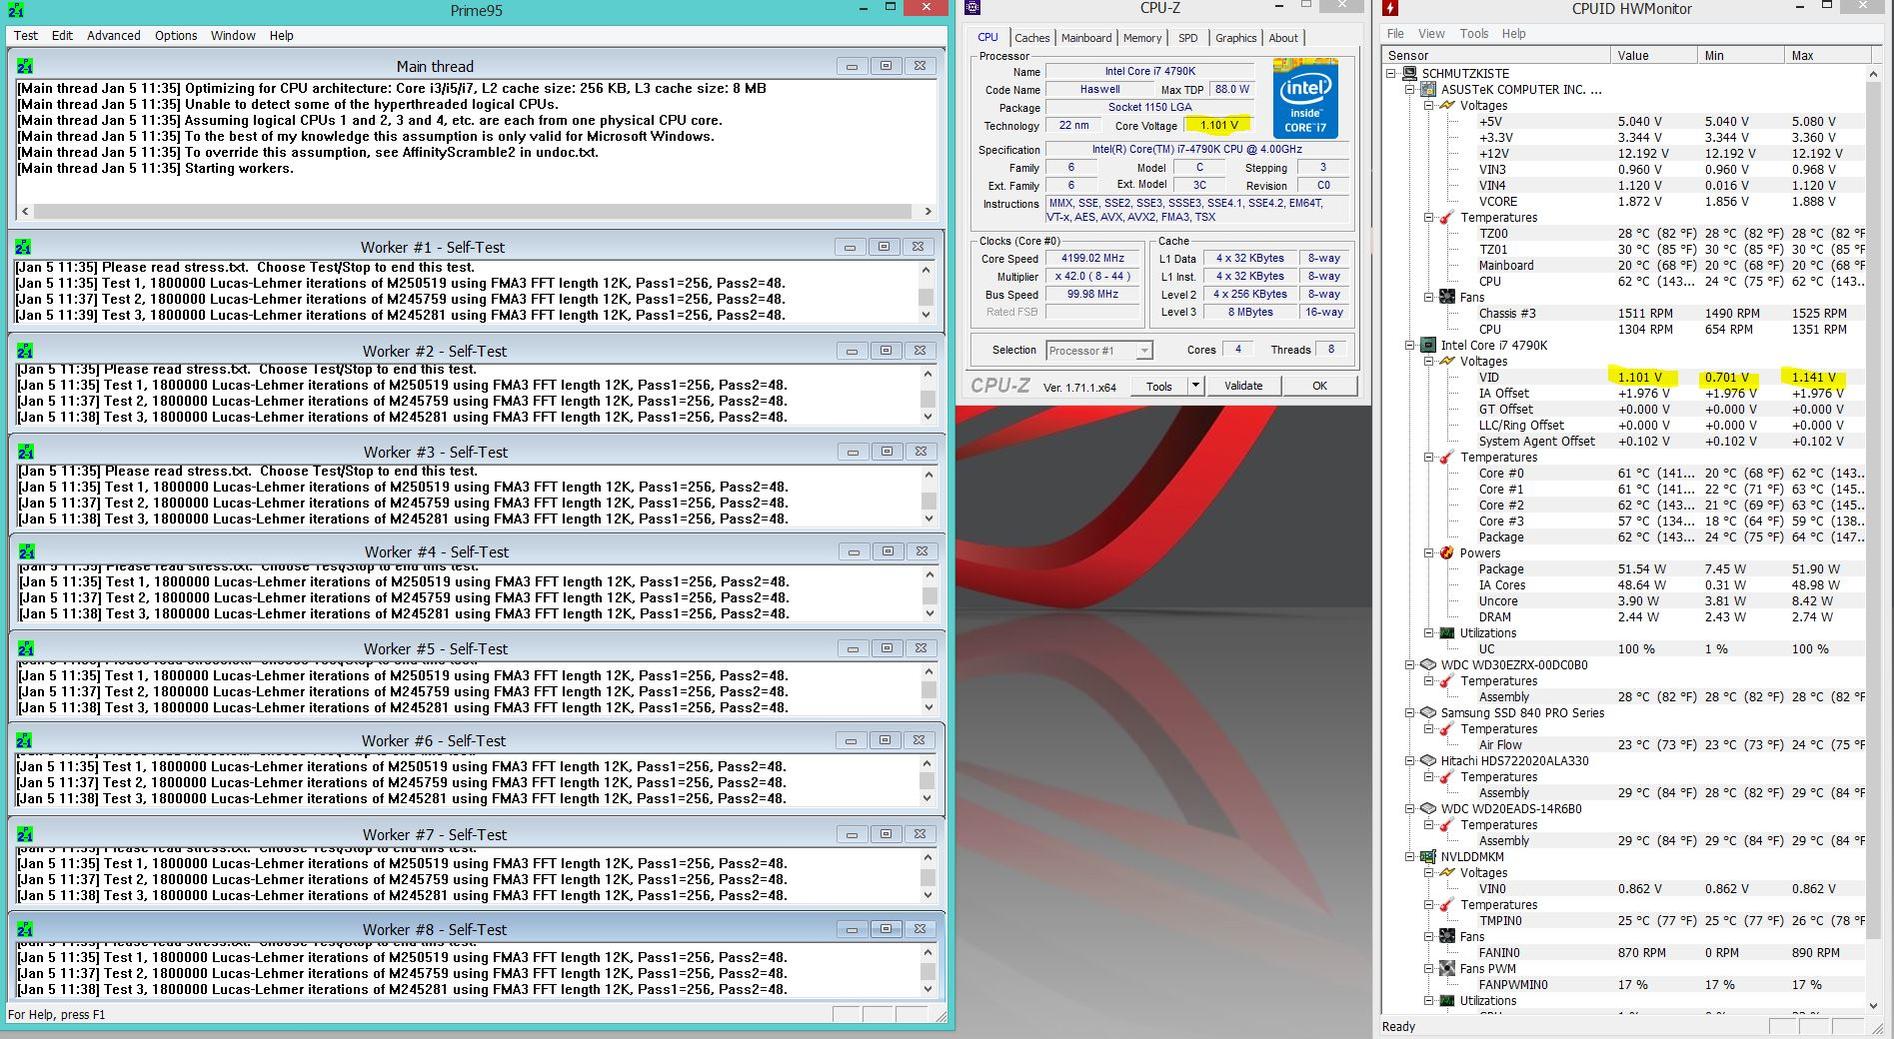The width and height of the screenshot is (1894, 1039).
Task: Open the Window menu in Prime95
Action: pyautogui.click(x=233, y=35)
